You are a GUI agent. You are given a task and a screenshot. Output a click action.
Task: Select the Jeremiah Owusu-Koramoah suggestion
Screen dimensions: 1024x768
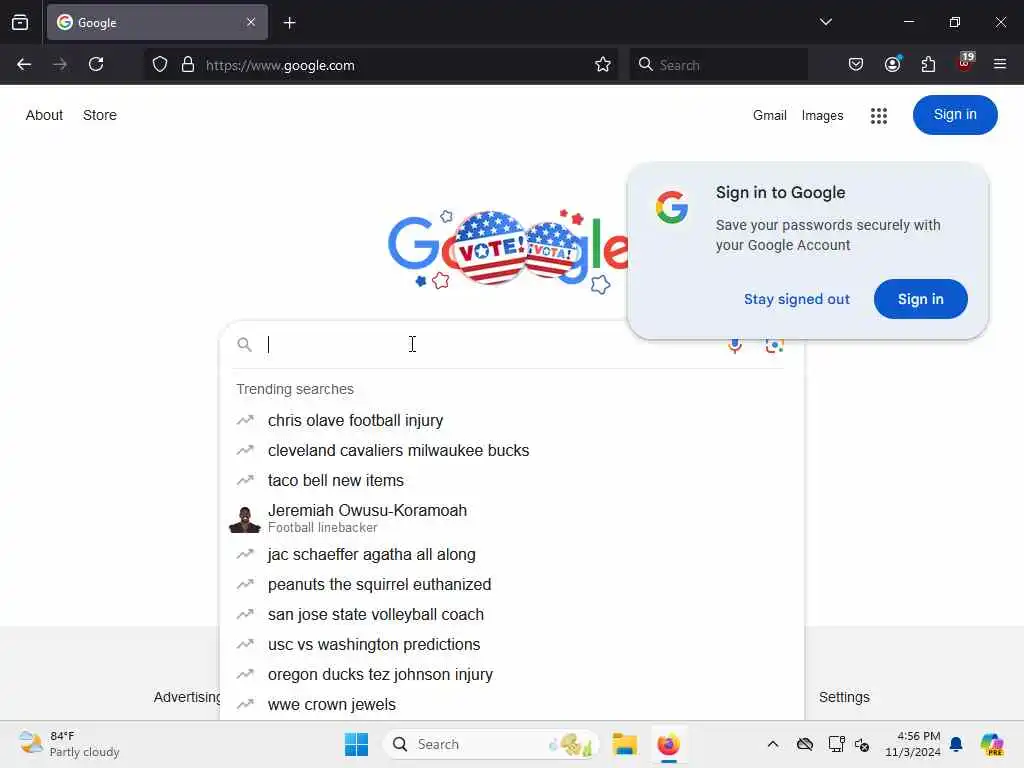coord(512,518)
